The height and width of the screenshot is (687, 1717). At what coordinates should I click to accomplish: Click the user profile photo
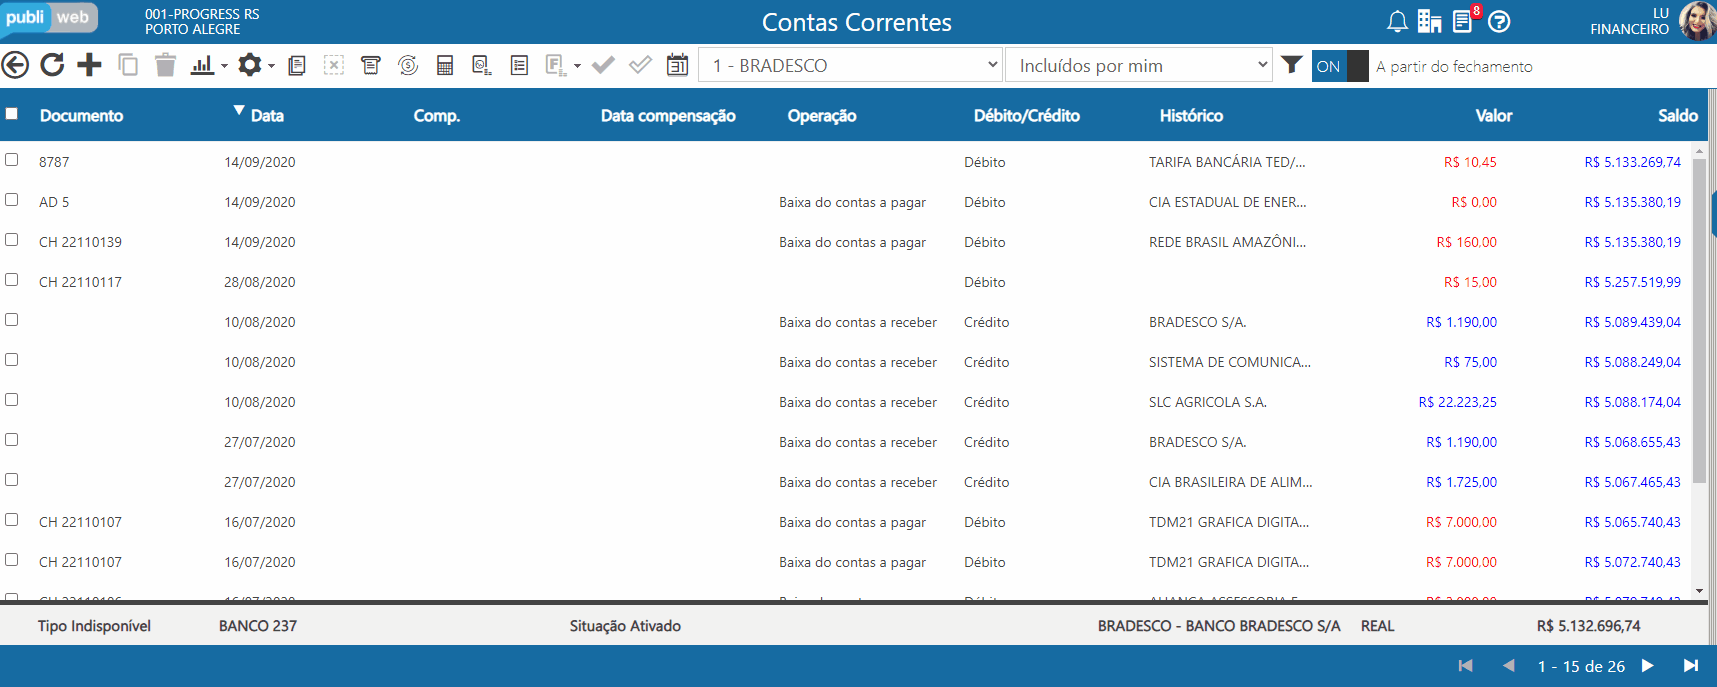coord(1697,21)
